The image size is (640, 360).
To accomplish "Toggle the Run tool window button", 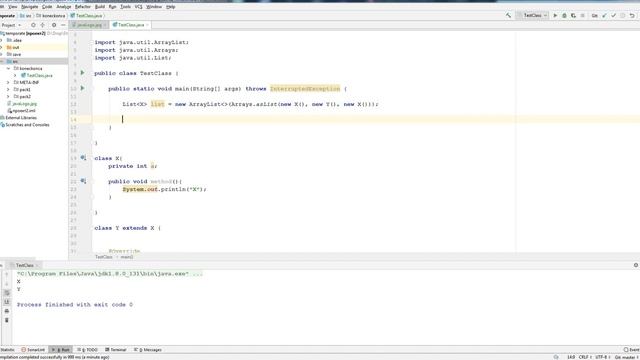I will tap(61, 350).
